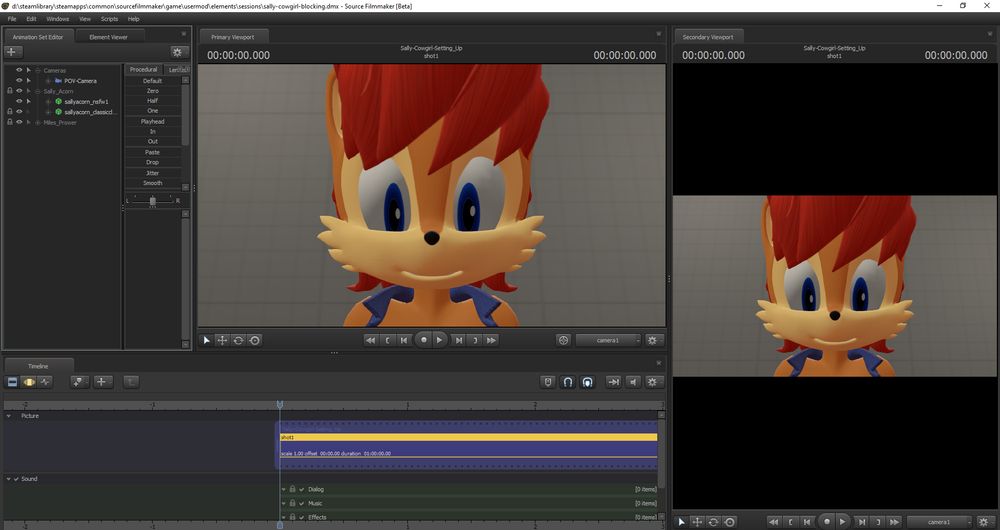
Task: Open the Windows menu
Action: [x=57, y=18]
